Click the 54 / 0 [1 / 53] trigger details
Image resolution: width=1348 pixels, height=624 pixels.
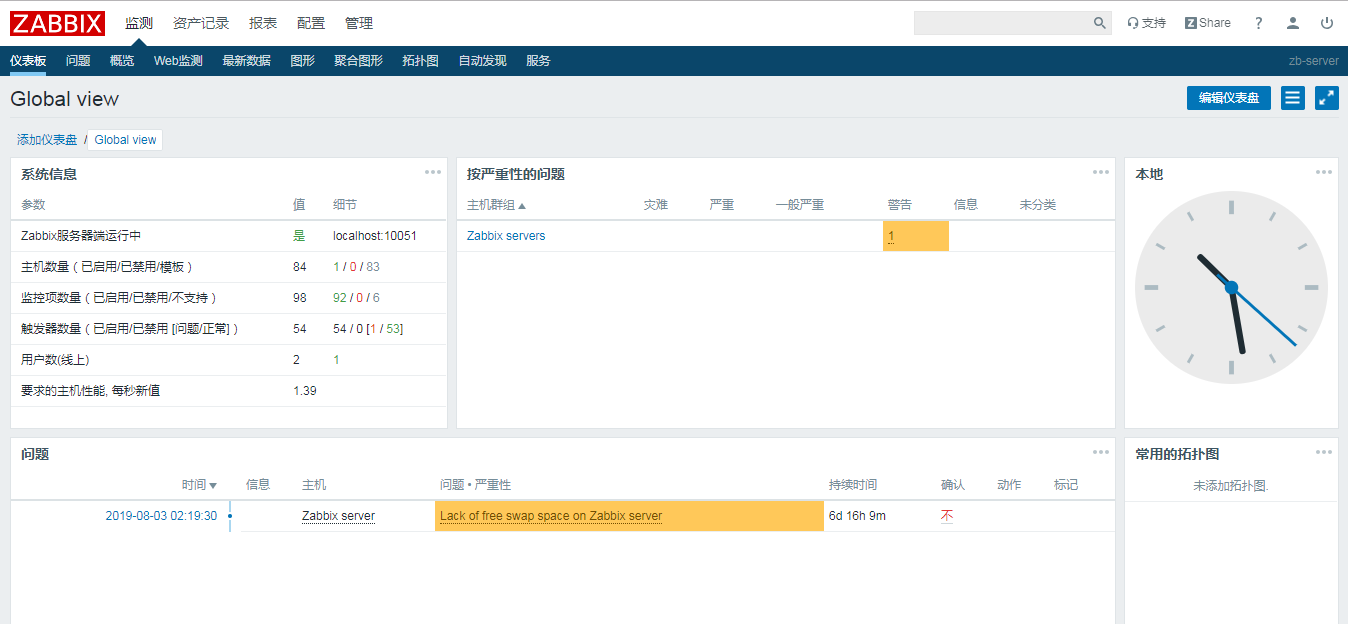(x=368, y=329)
